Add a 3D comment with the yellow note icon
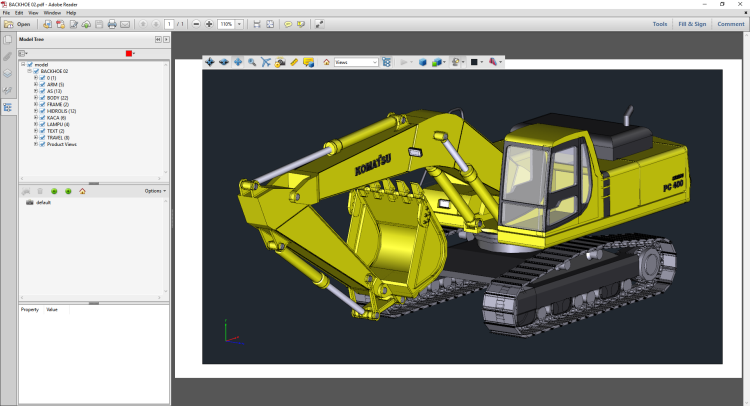Viewport: 750px width, 406px height. click(309, 62)
